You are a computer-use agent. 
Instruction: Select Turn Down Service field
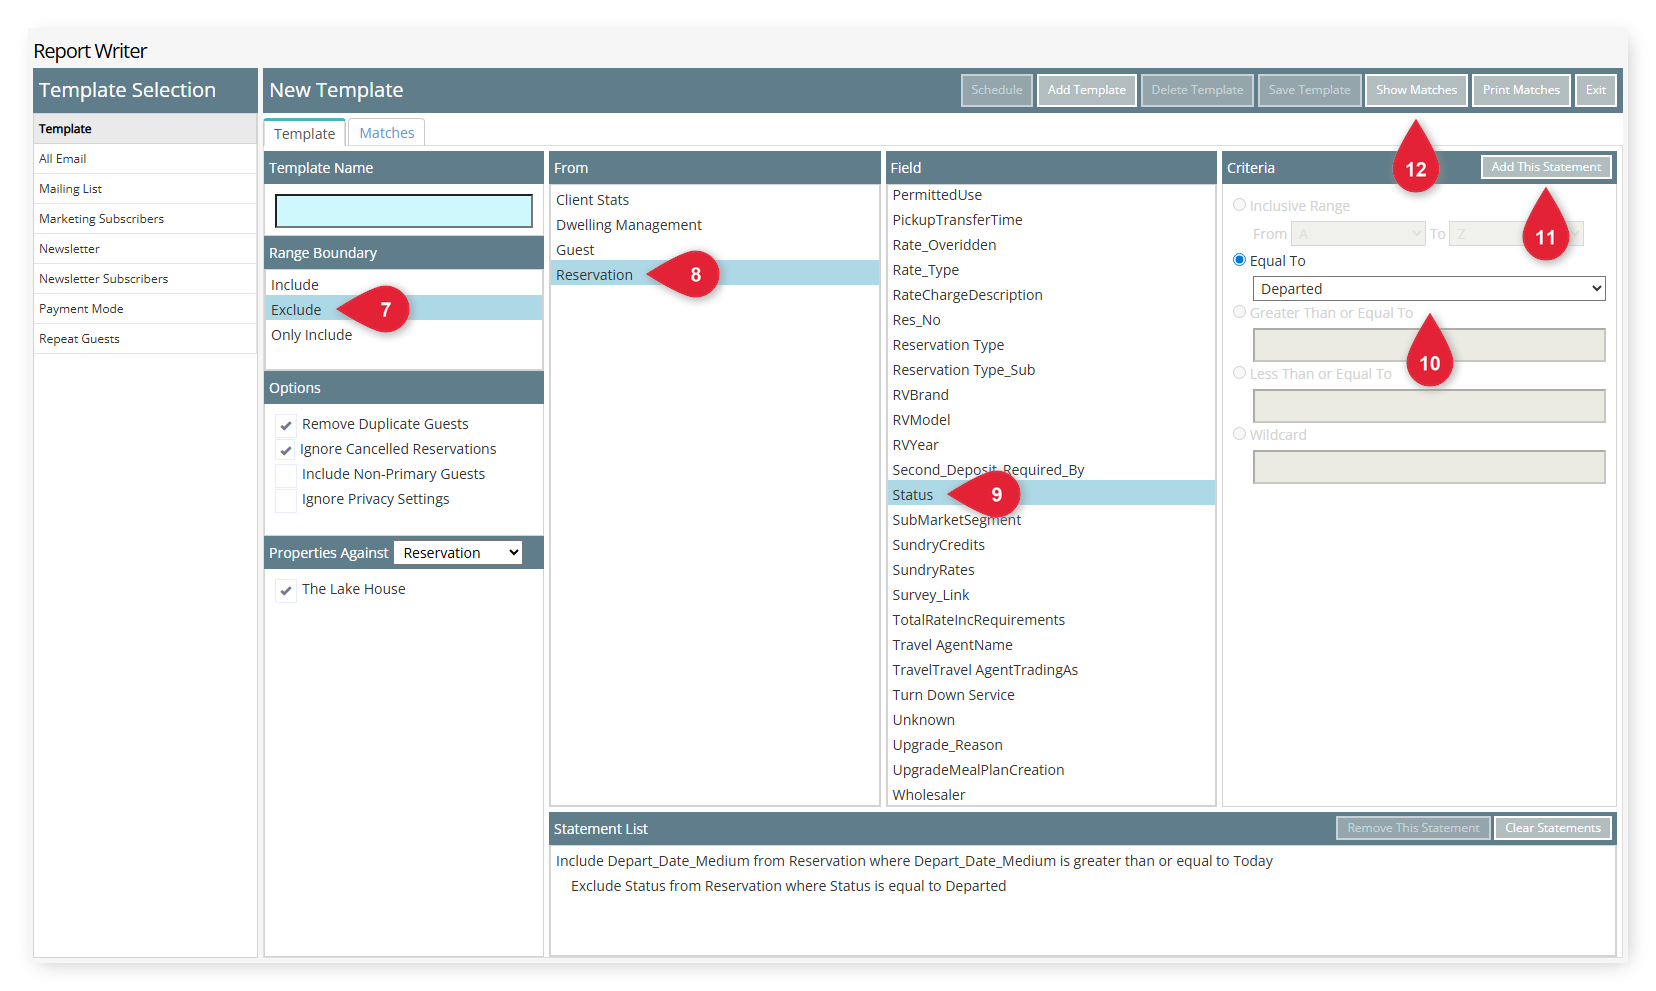[x=1051, y=695]
